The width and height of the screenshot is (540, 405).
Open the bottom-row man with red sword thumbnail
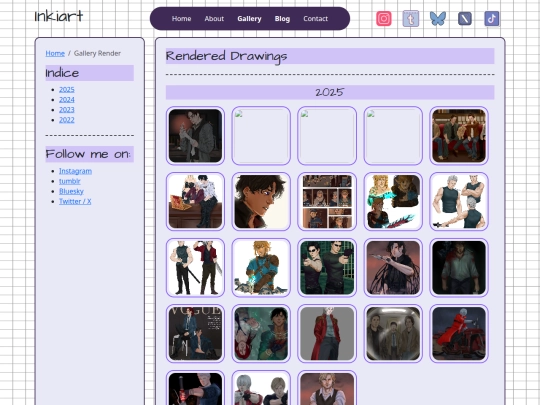(195, 388)
